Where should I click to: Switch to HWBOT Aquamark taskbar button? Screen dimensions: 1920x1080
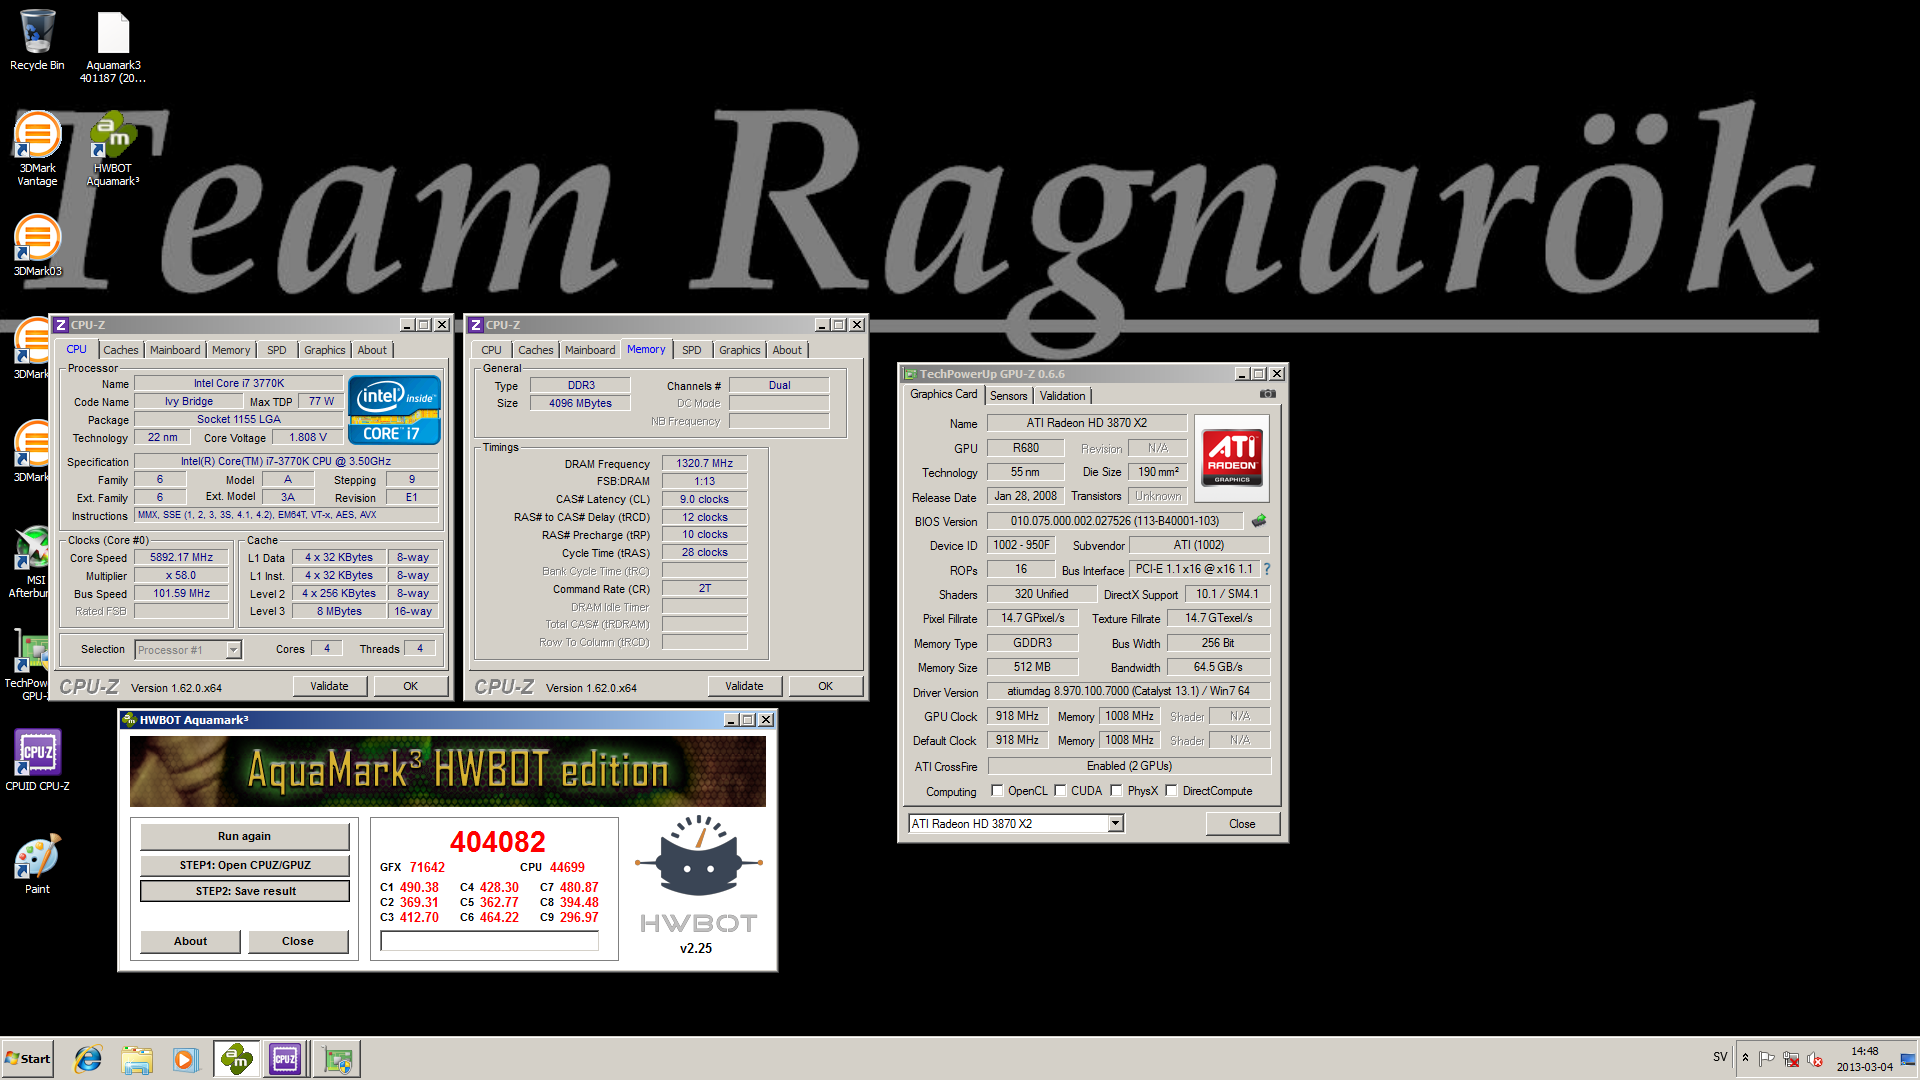(237, 1059)
